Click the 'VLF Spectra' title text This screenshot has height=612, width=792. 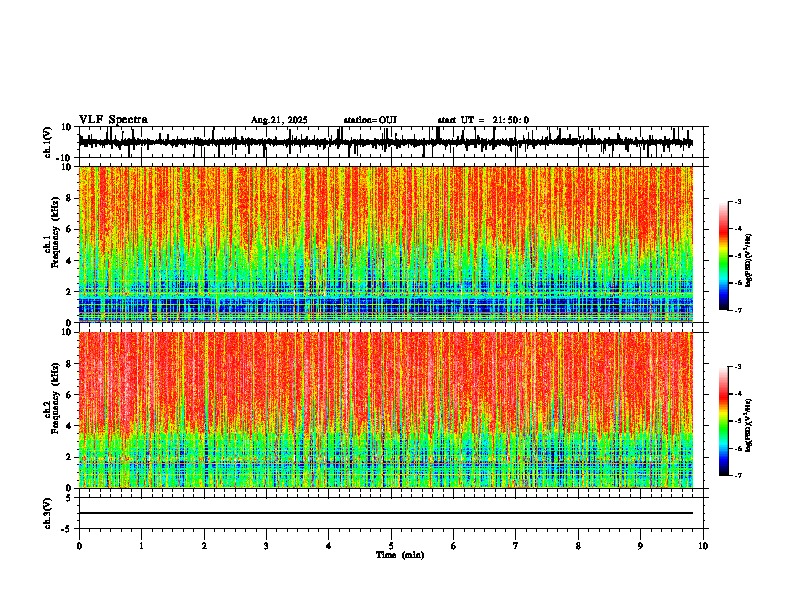(x=113, y=120)
